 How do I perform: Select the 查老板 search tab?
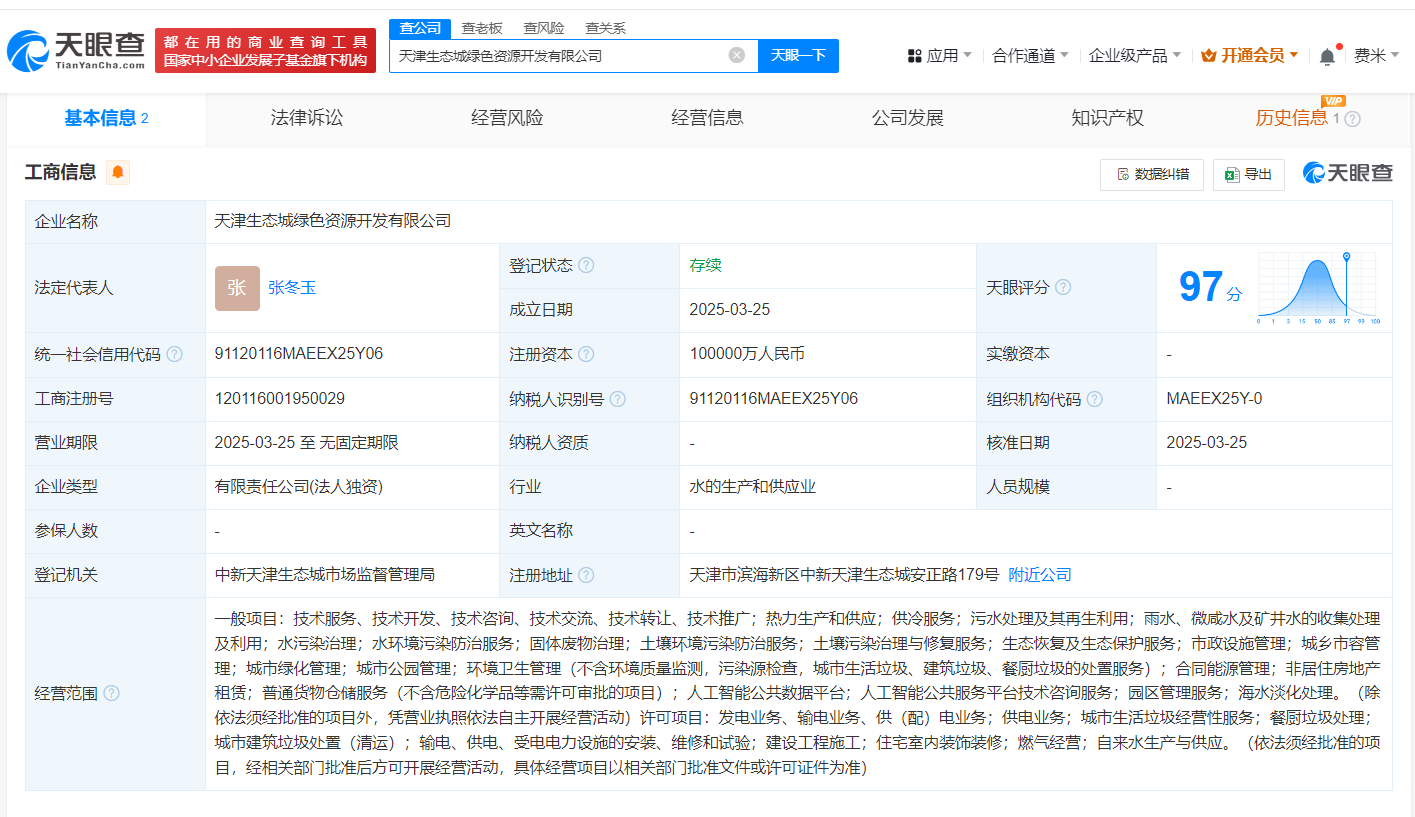click(482, 28)
